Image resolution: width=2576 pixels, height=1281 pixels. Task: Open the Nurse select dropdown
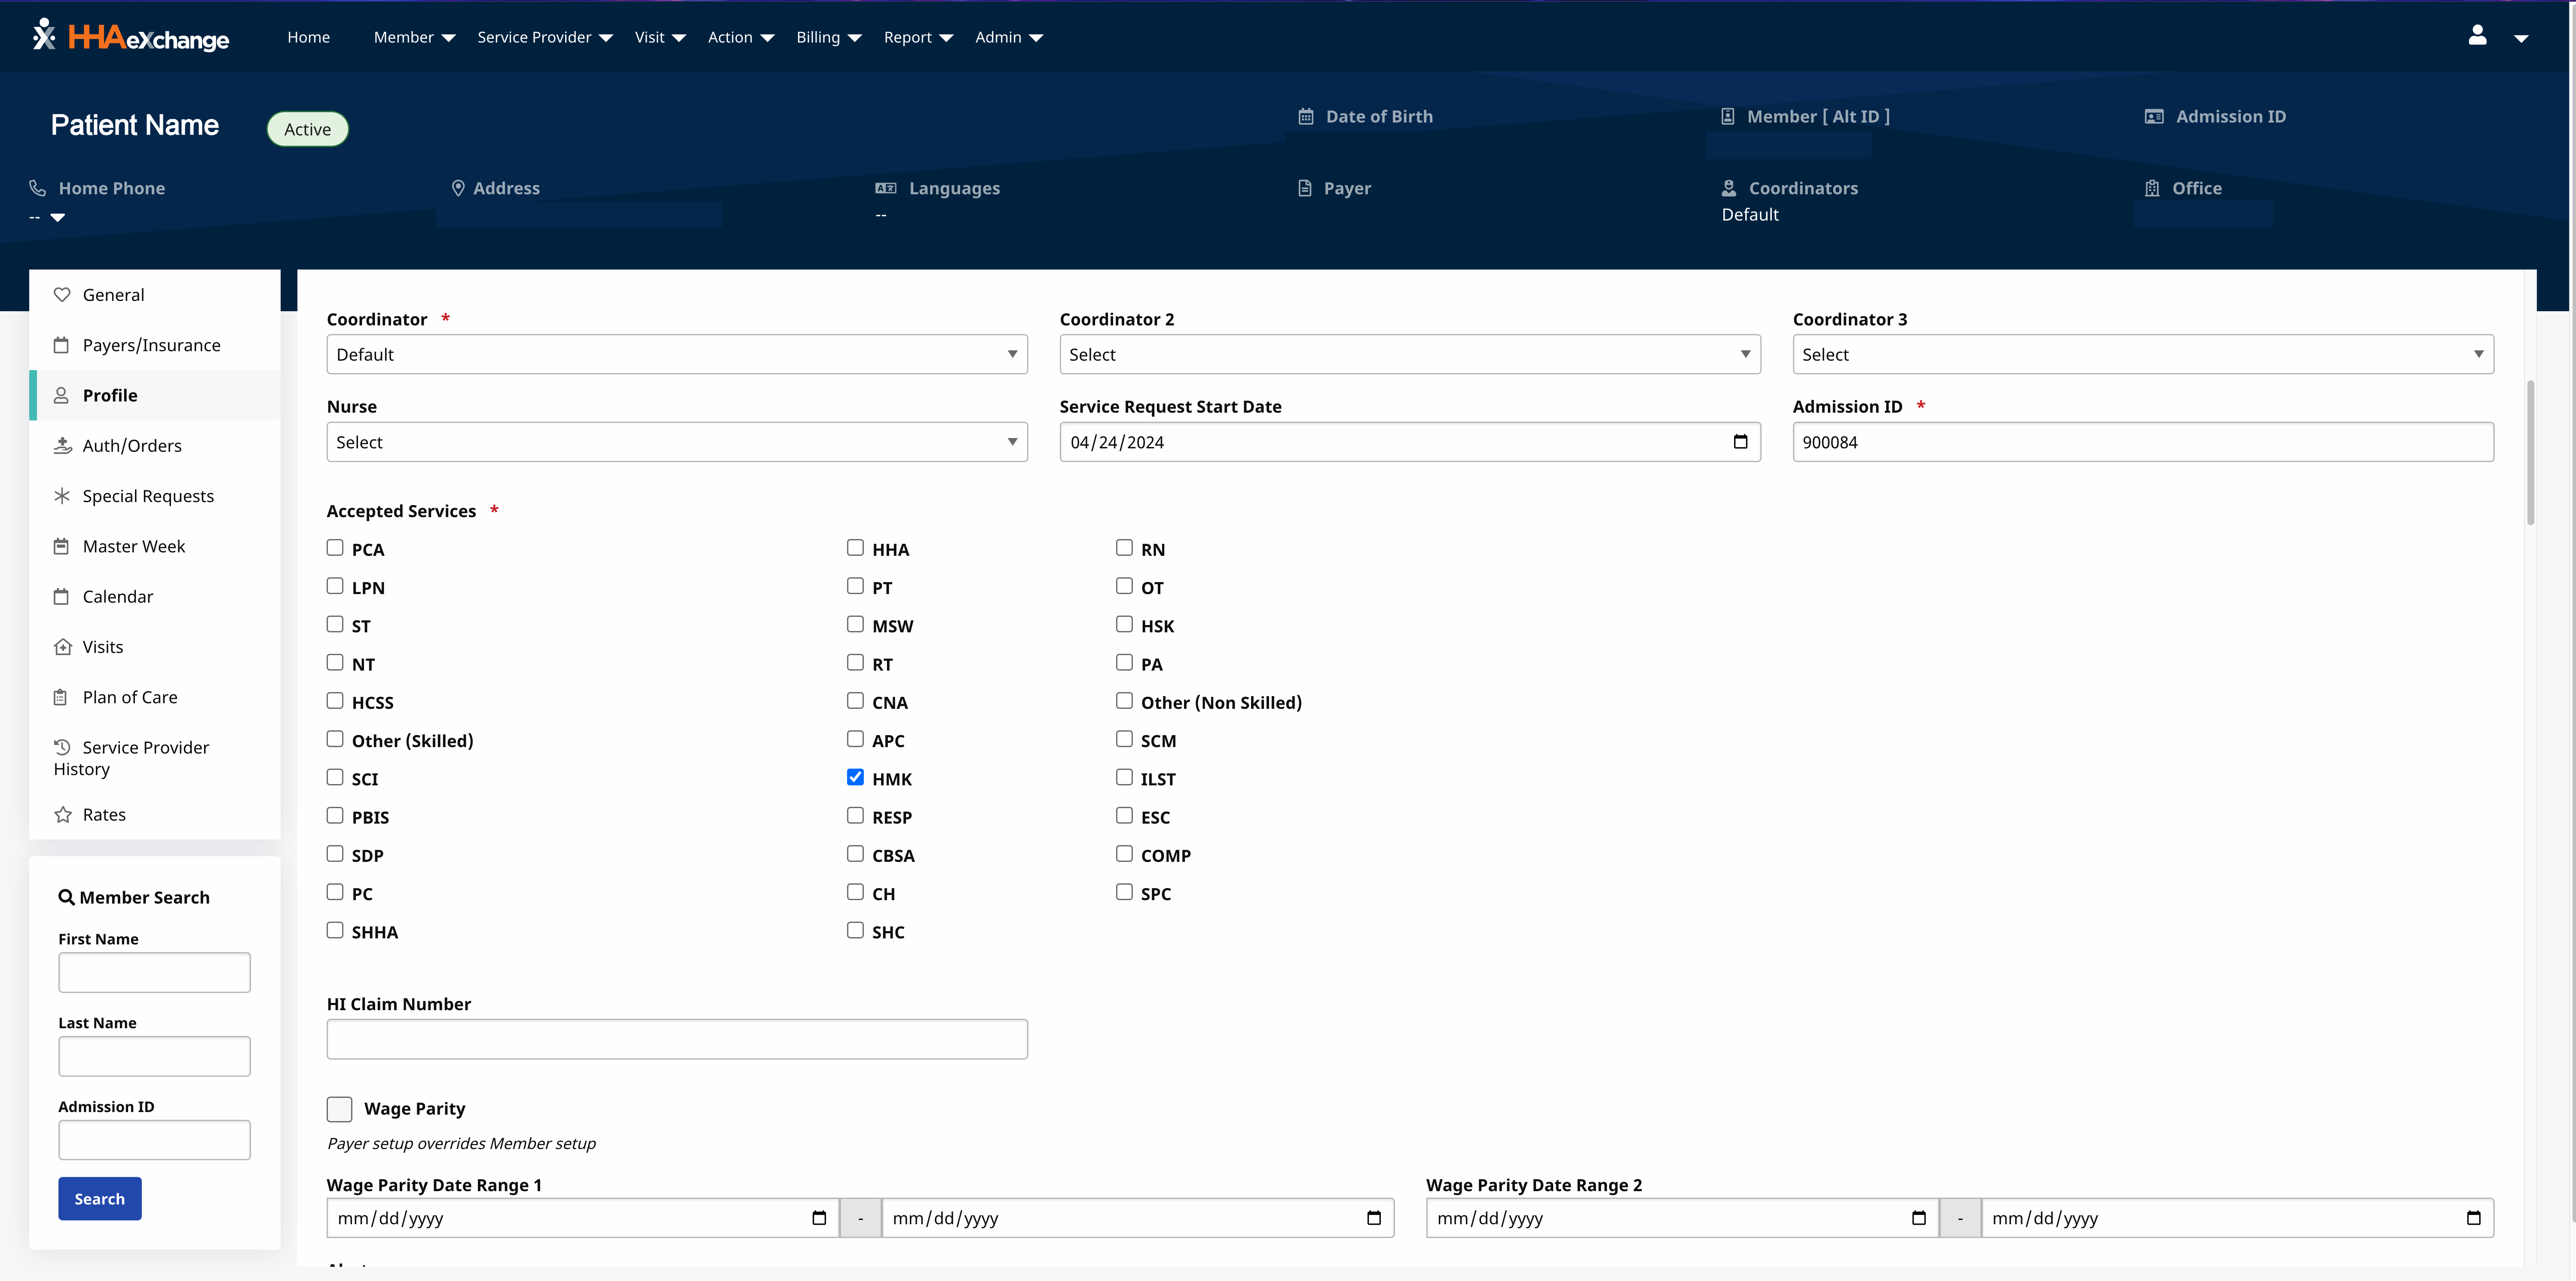click(676, 442)
